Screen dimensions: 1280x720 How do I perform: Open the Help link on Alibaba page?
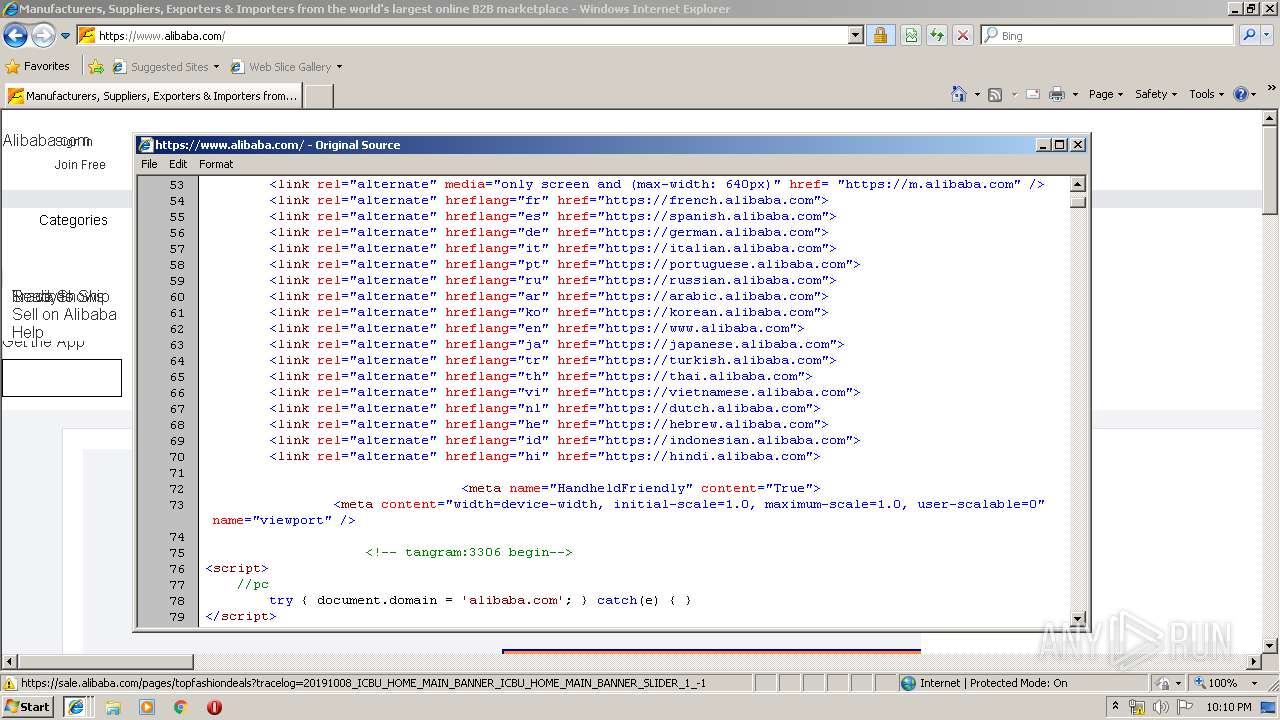(27, 332)
